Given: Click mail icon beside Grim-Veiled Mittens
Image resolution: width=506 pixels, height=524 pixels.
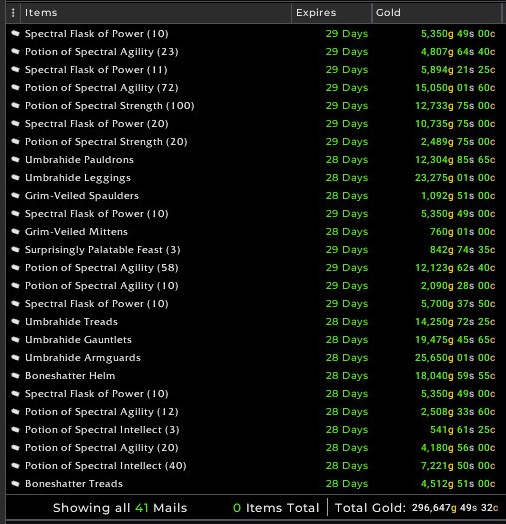Looking at the screenshot, I should point(15,232).
